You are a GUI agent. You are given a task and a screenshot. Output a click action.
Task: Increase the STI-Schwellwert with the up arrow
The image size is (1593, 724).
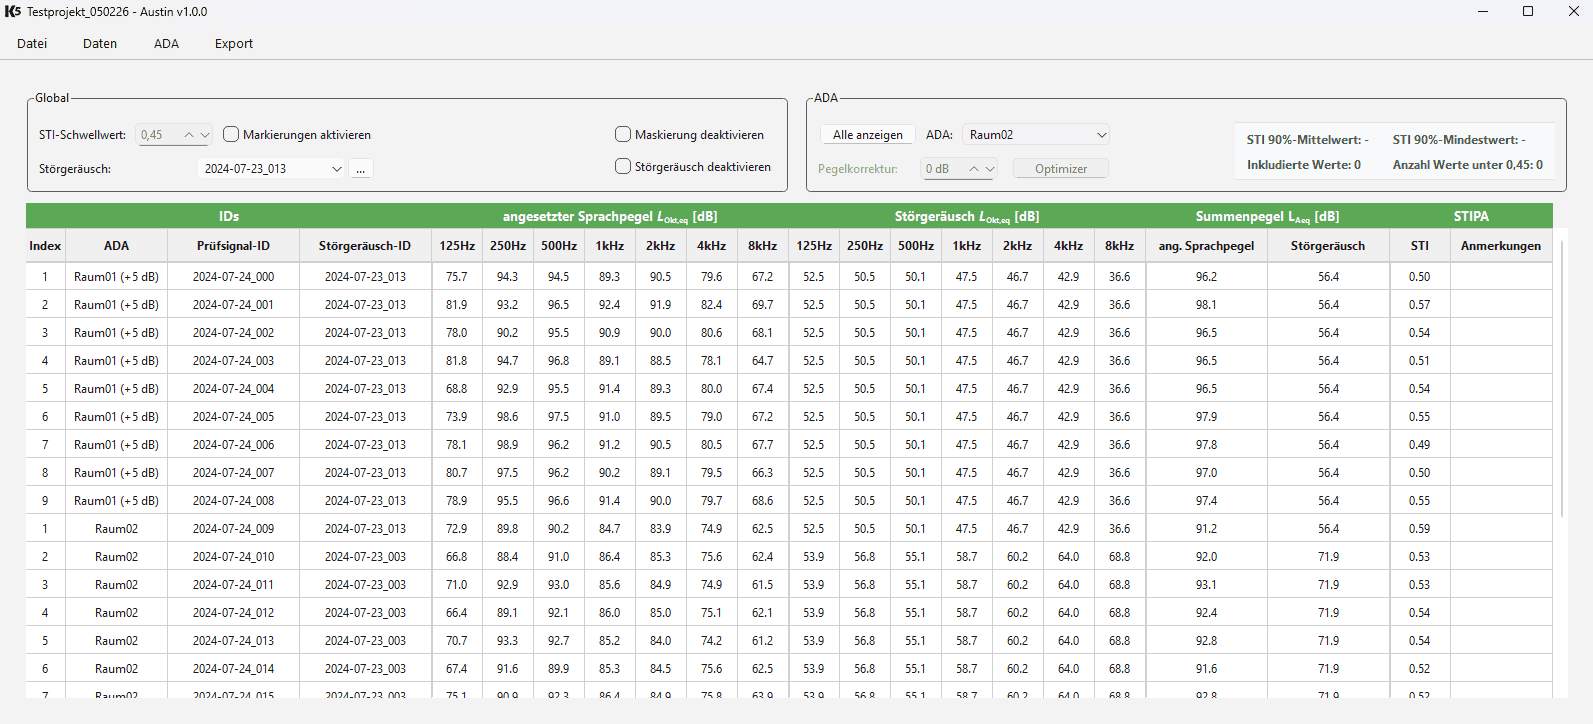pos(189,135)
